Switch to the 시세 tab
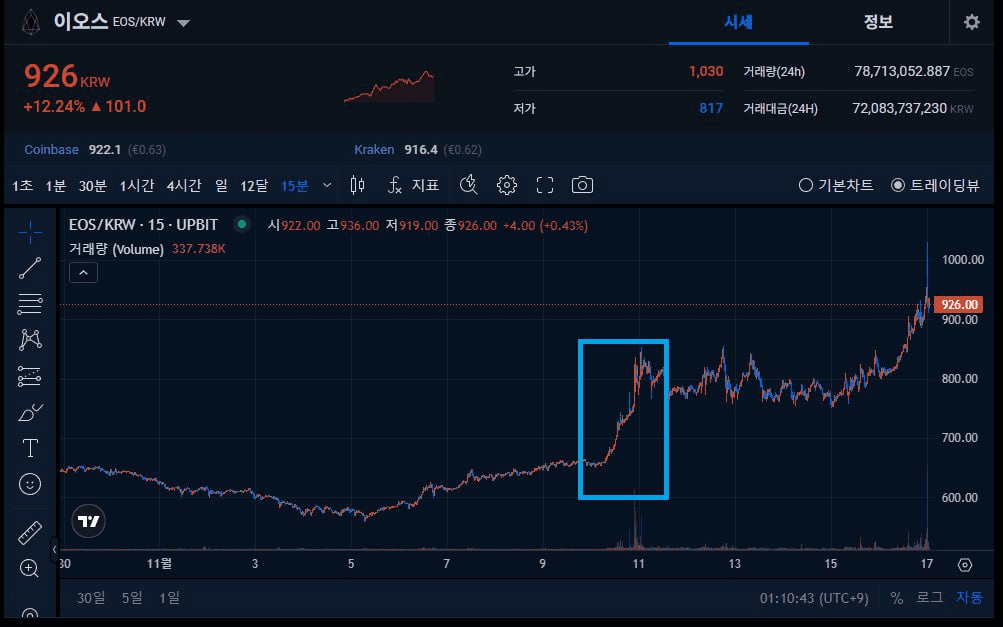The width and height of the screenshot is (1003, 627). [738, 22]
